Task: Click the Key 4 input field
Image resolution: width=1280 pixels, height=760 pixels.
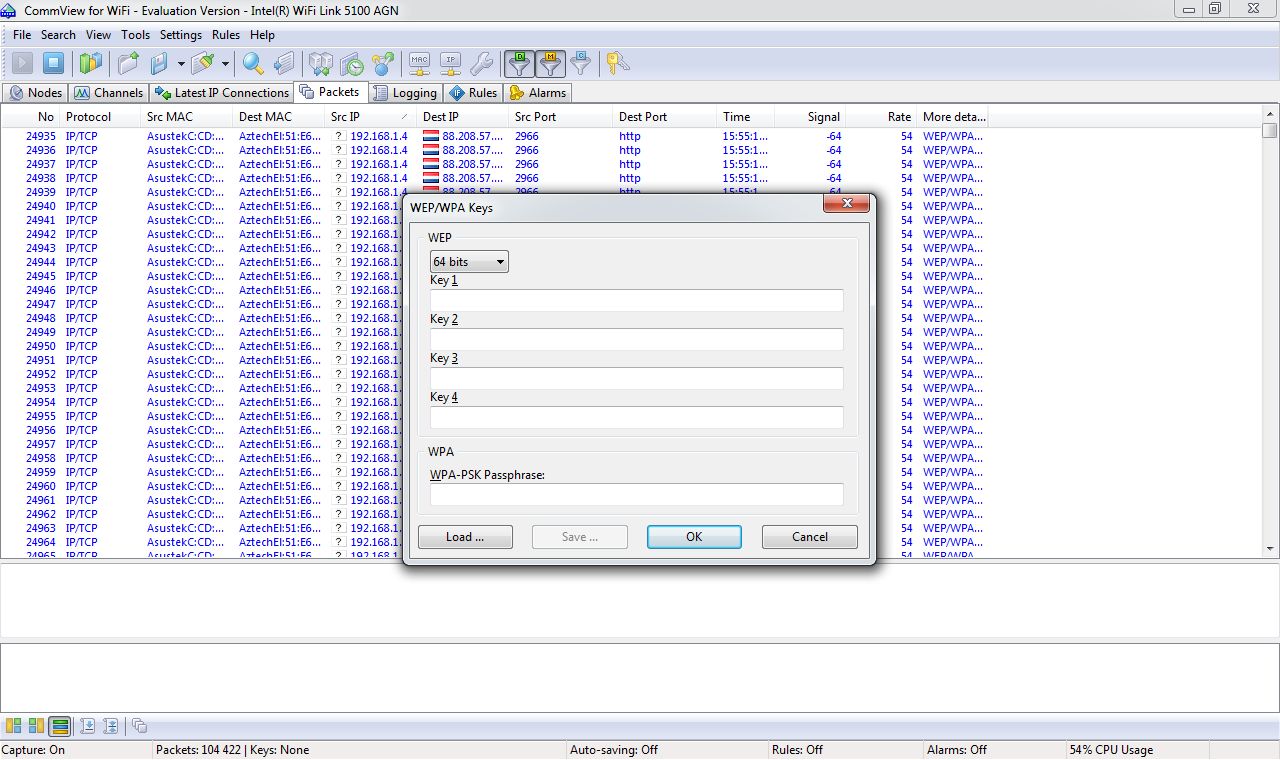Action: pyautogui.click(x=637, y=418)
